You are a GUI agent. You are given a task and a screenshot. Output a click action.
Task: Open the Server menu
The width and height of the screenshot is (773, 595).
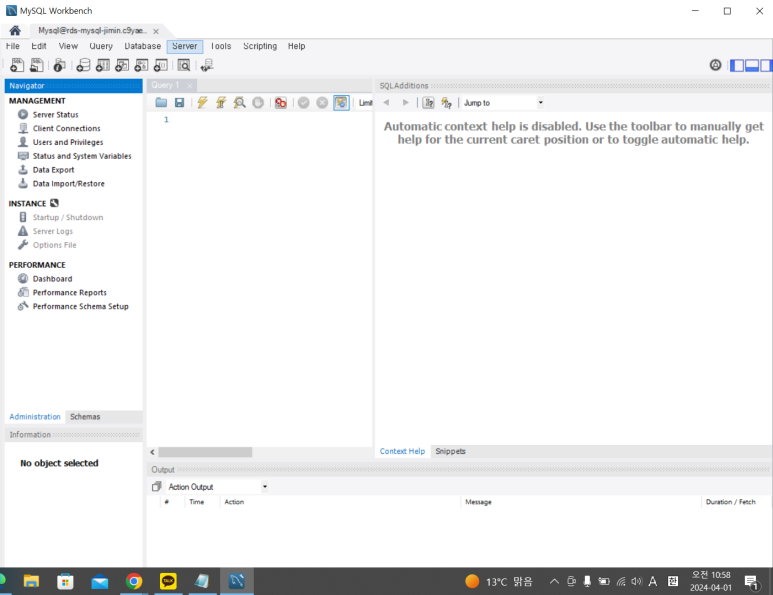(x=185, y=46)
